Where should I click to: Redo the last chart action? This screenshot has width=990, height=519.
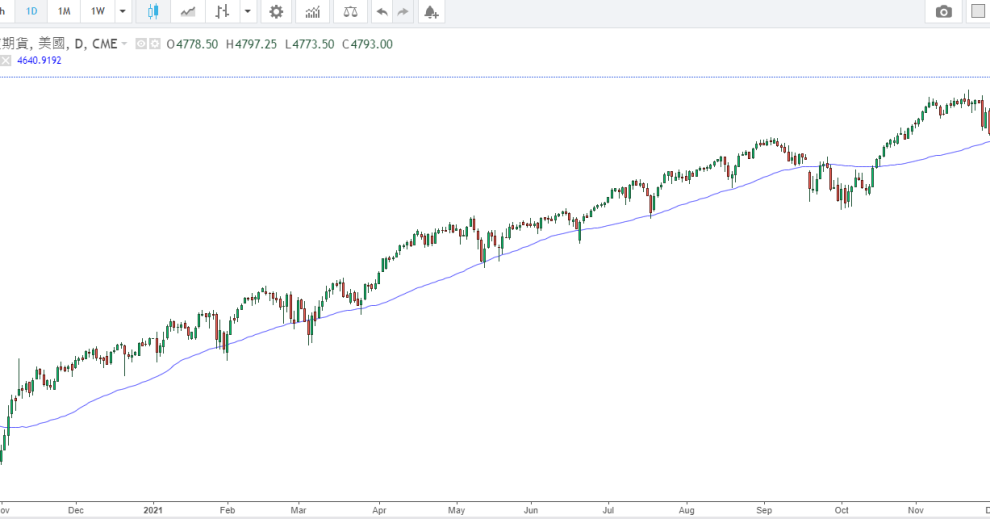click(x=403, y=12)
